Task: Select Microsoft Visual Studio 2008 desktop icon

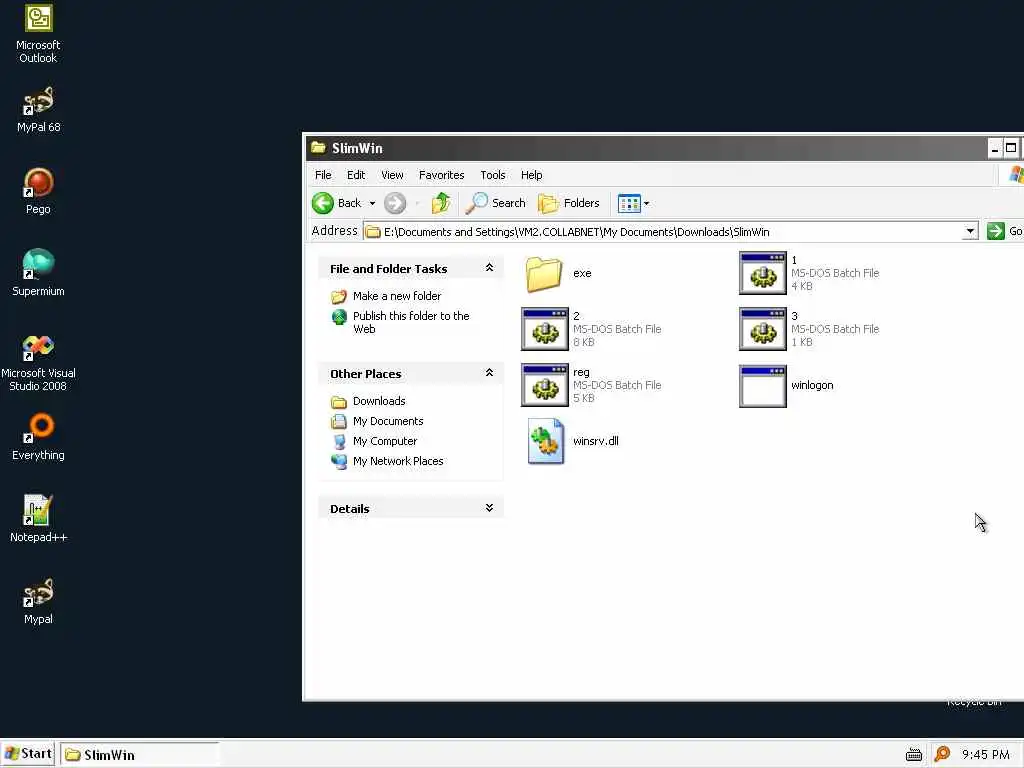Action: pyautogui.click(x=38, y=363)
